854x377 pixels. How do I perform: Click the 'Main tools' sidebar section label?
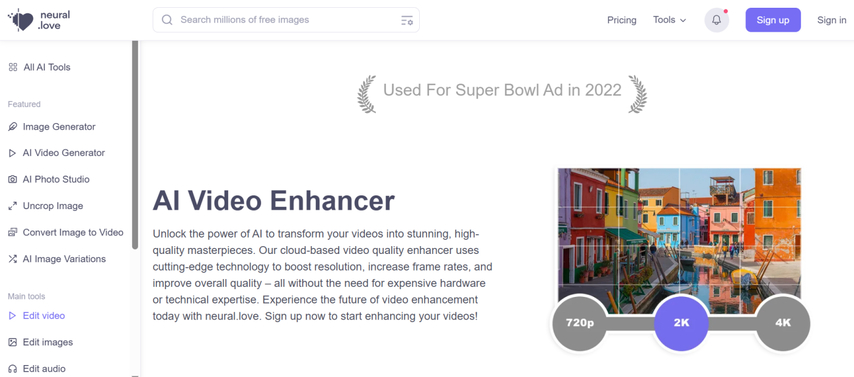(x=26, y=296)
